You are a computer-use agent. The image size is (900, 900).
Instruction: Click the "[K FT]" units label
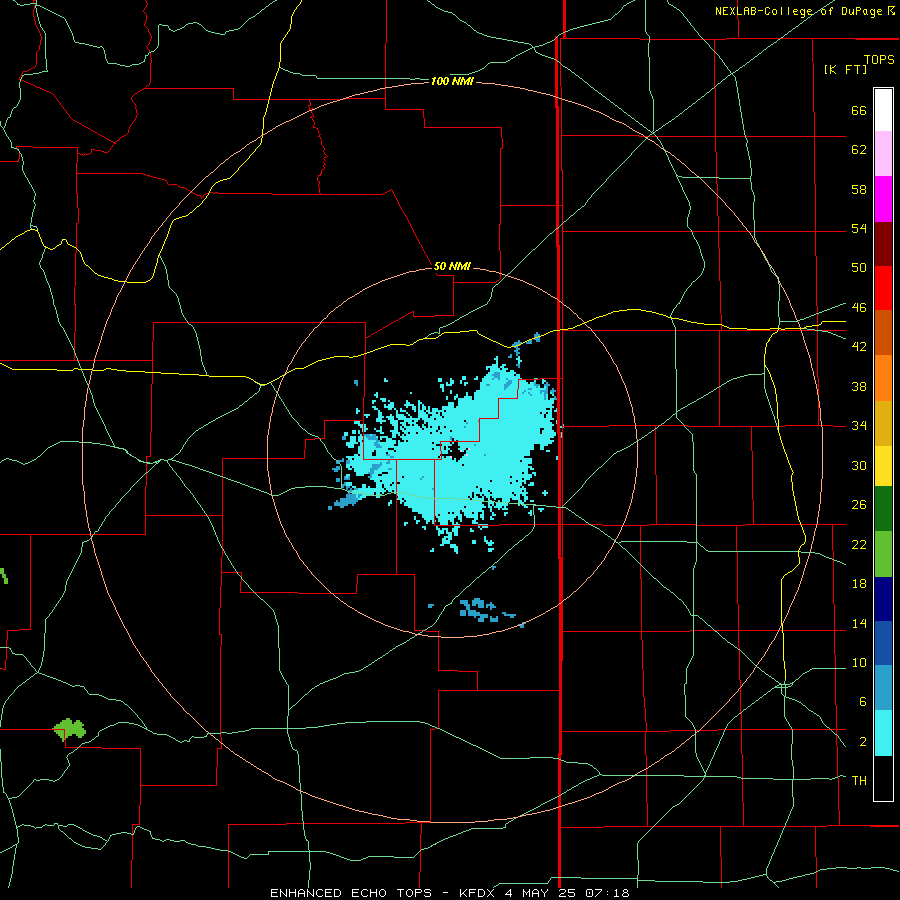coord(845,69)
